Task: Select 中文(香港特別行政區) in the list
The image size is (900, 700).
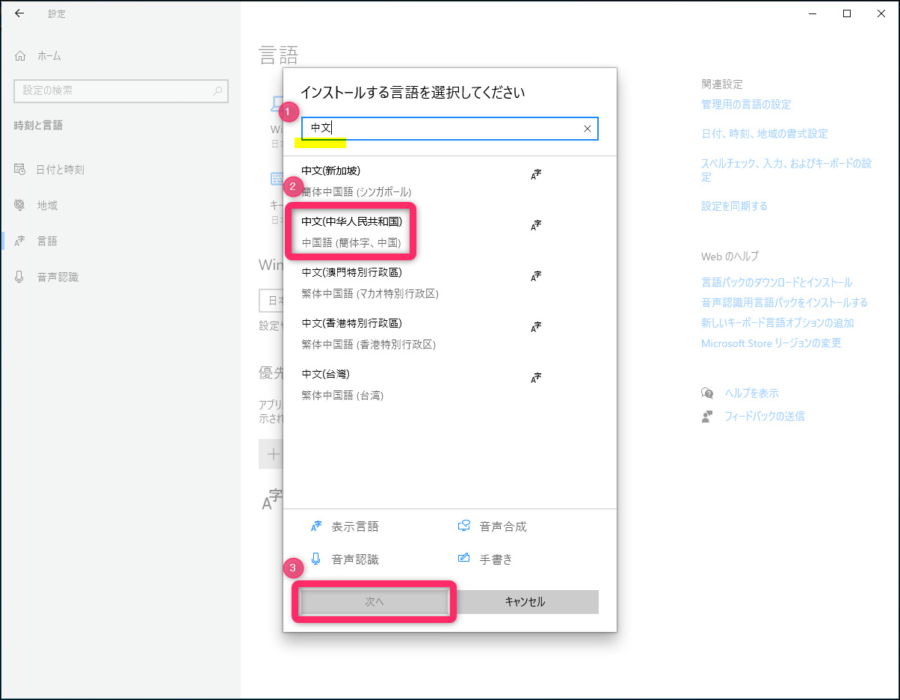Action: coord(352,333)
